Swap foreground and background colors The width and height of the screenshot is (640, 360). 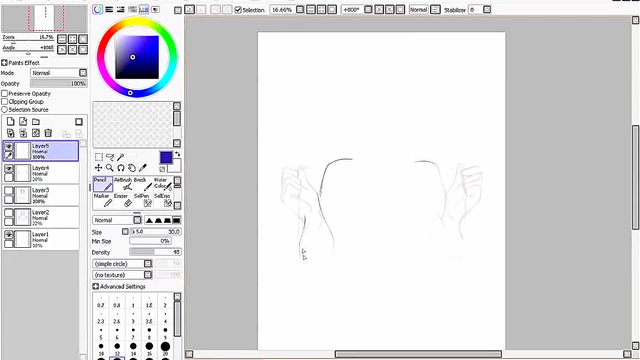pos(177,154)
